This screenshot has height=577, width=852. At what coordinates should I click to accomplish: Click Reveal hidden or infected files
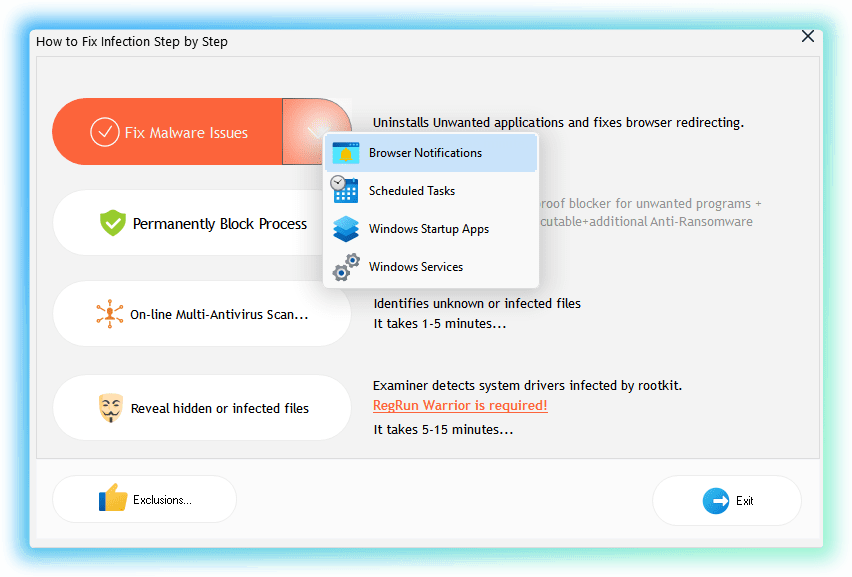coord(202,408)
